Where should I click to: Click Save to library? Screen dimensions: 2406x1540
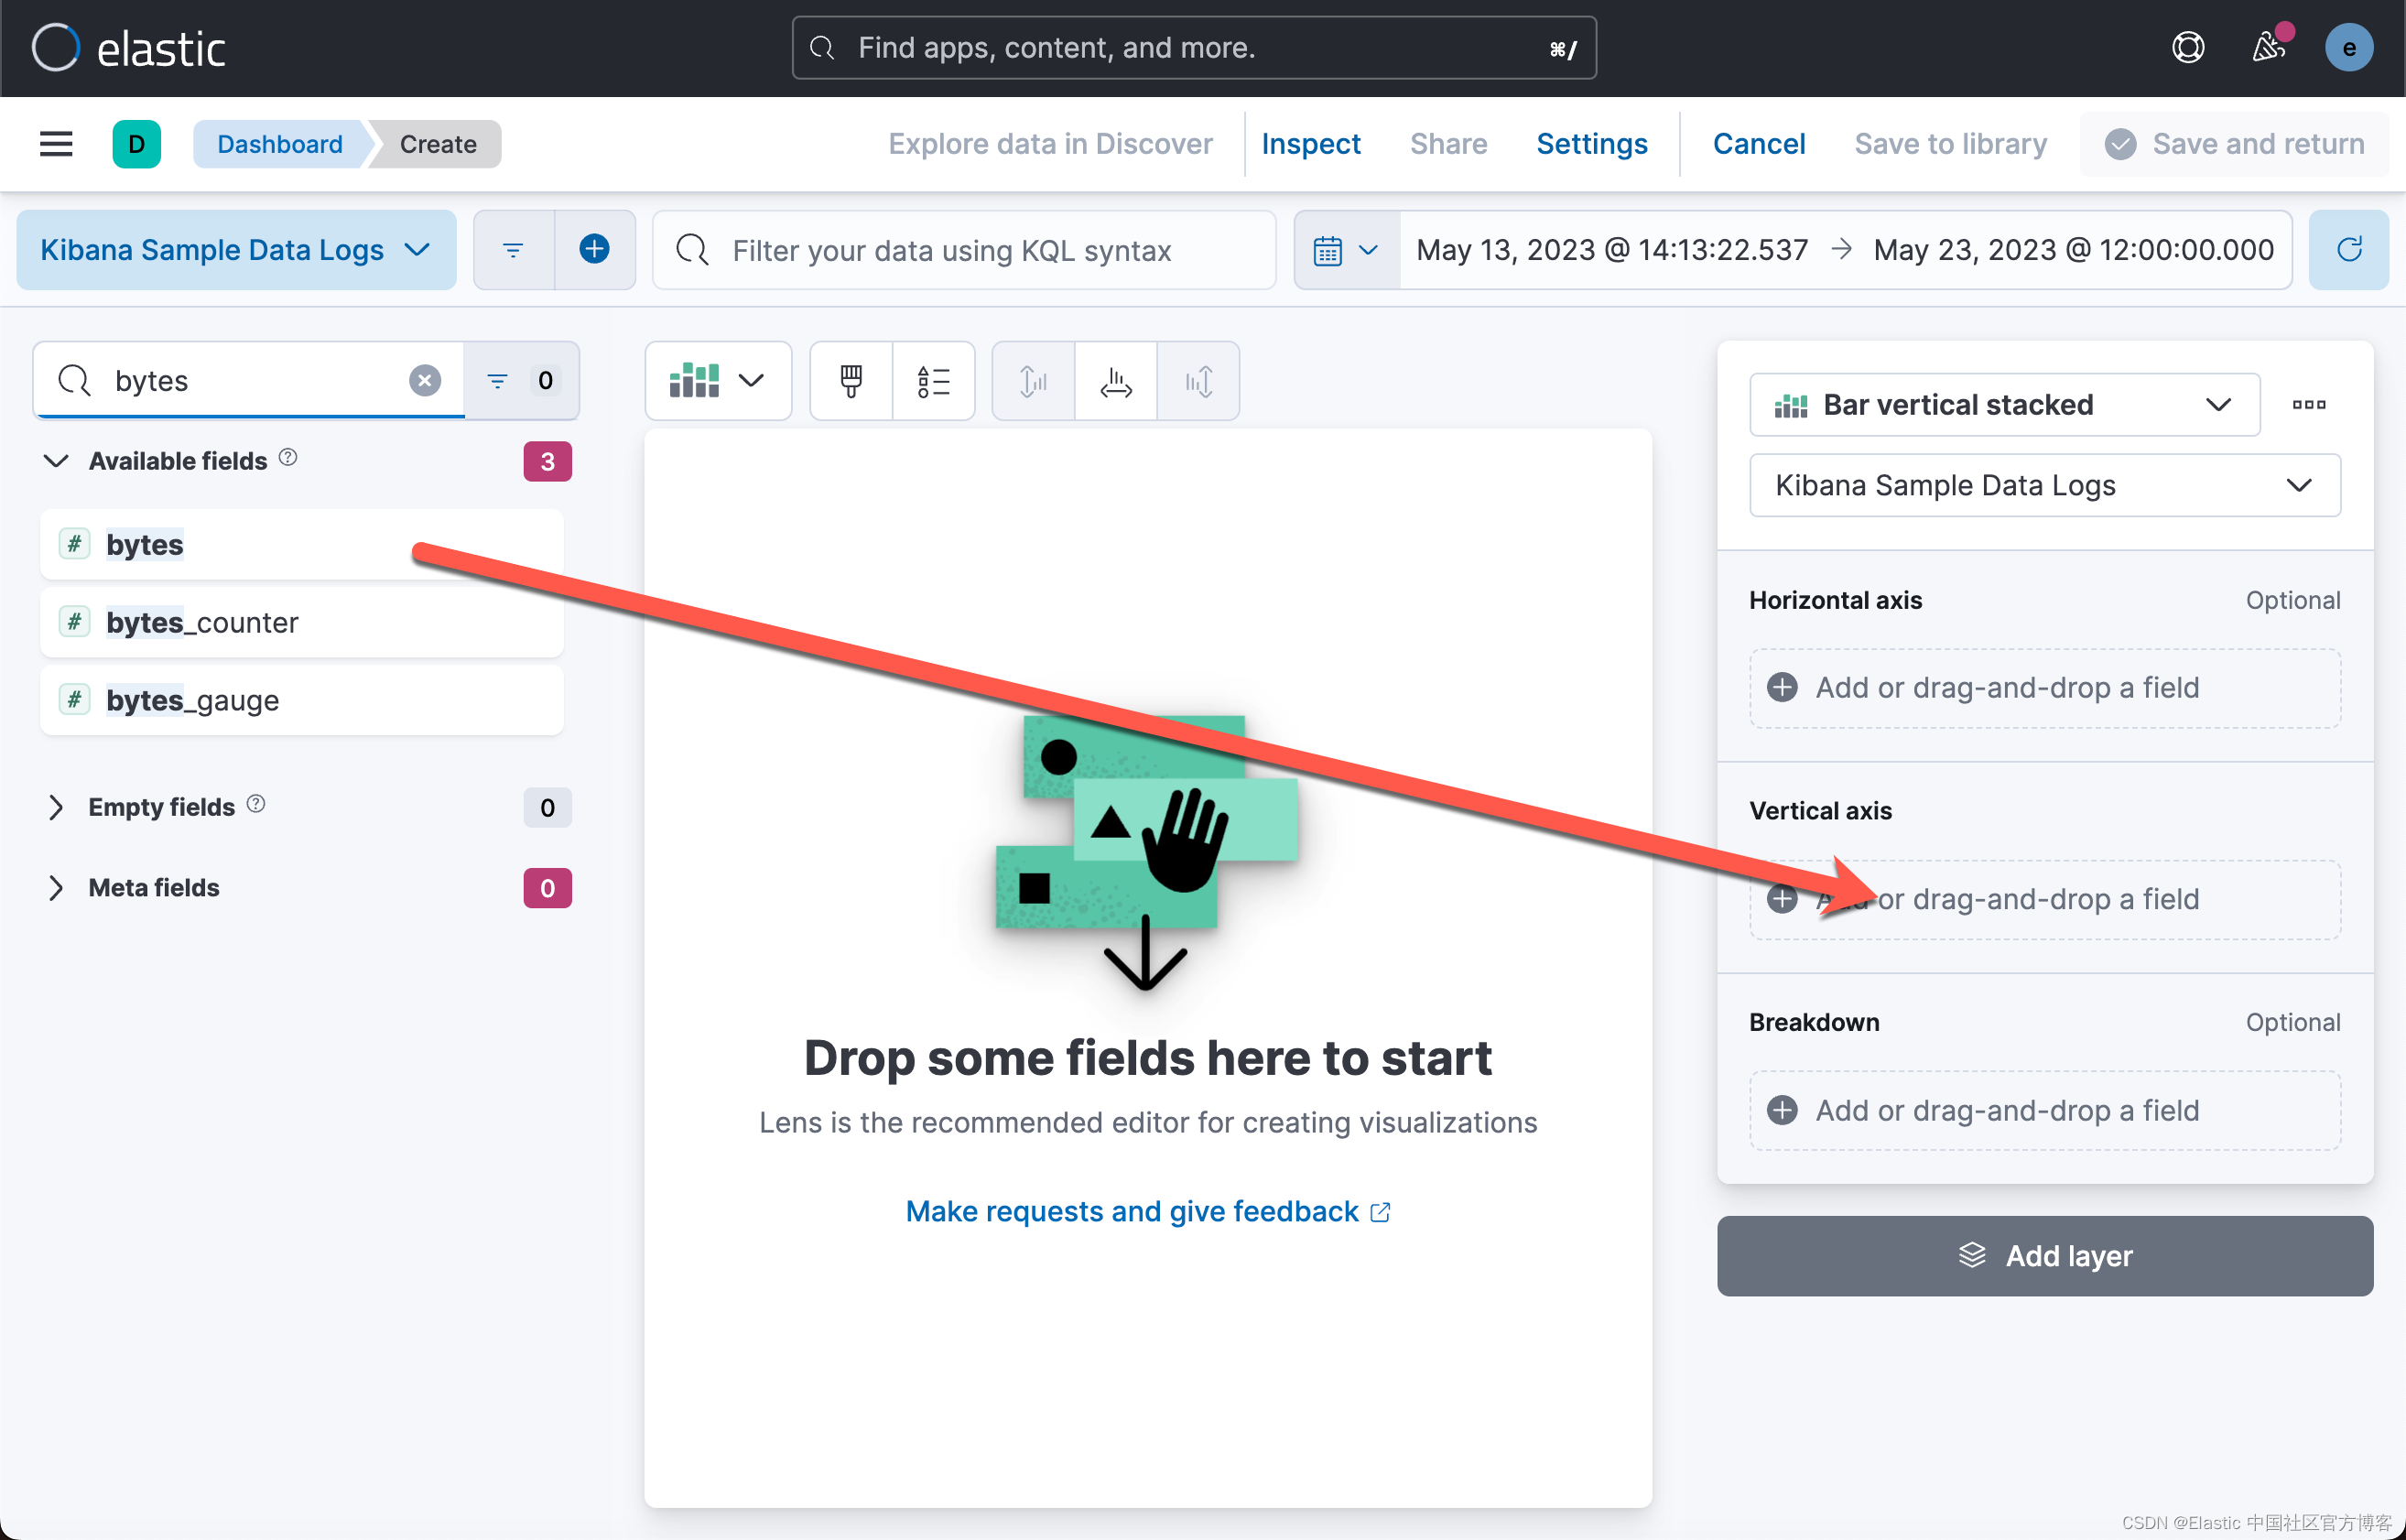pos(1950,144)
